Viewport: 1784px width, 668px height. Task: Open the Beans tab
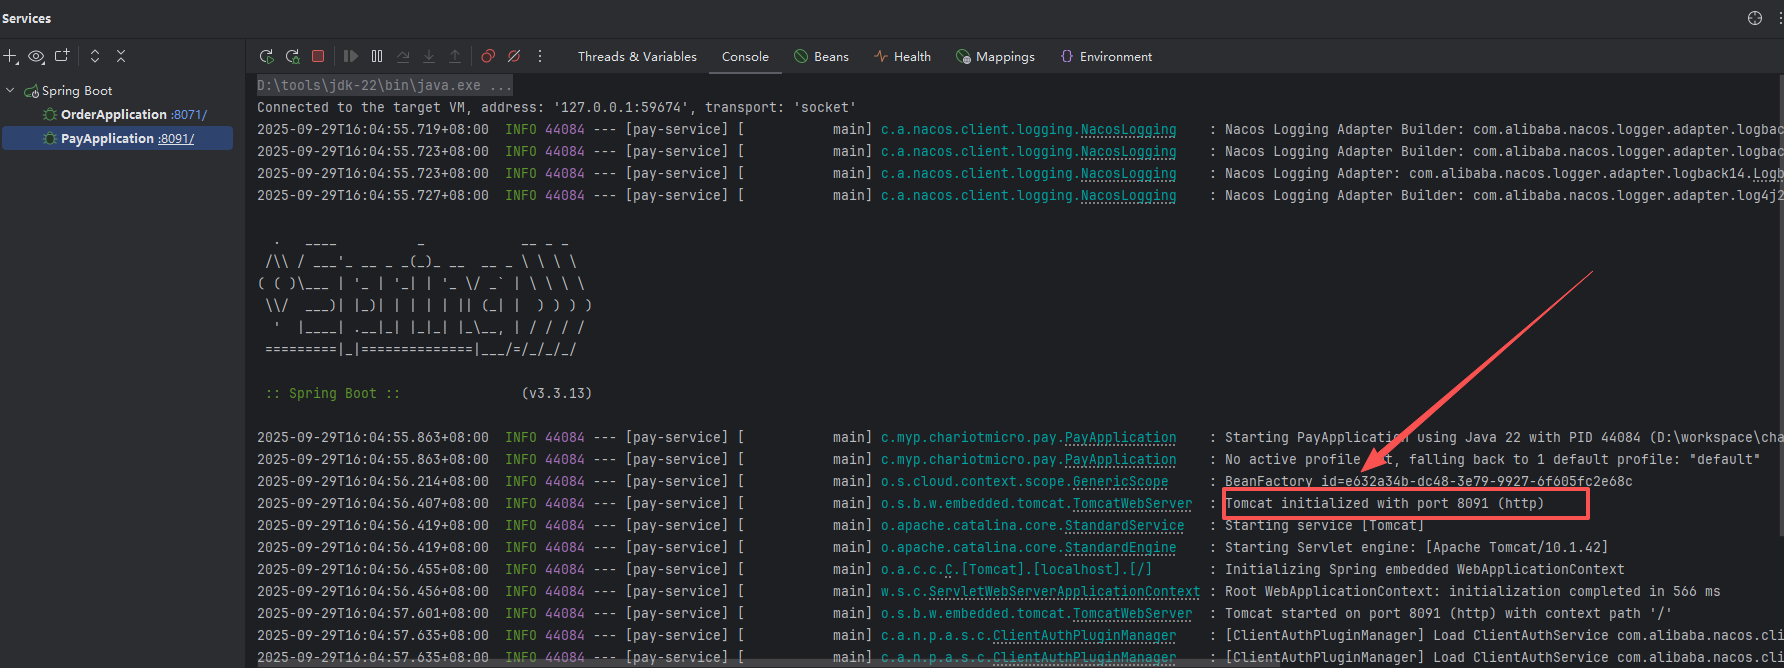tap(821, 57)
